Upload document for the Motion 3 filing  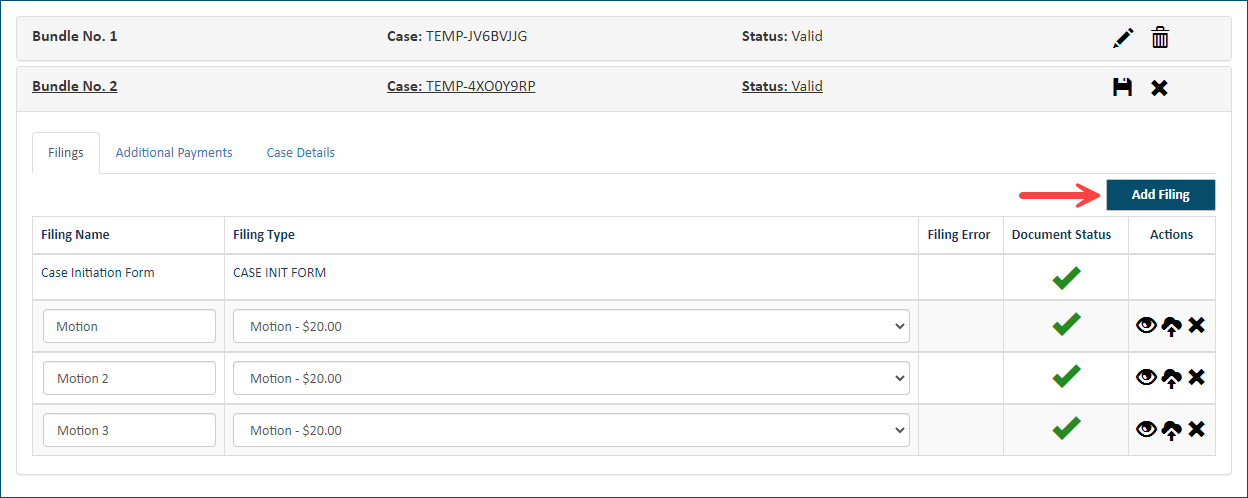(1172, 430)
